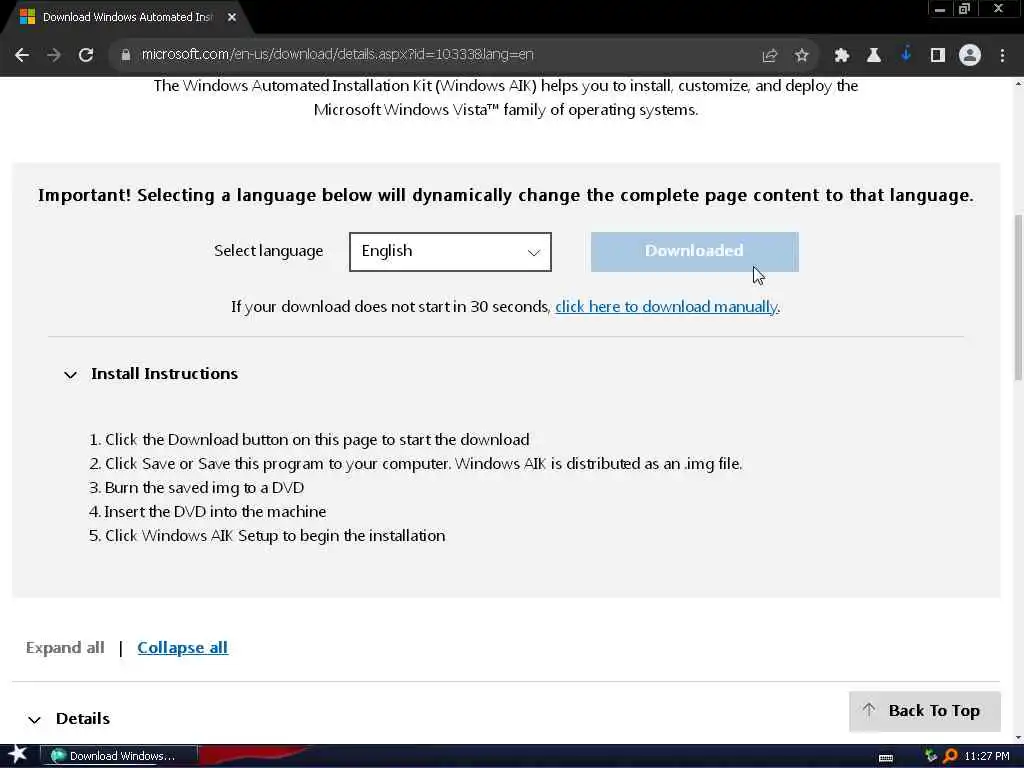
Task: Click the Chrome Labs flask icon
Action: [873, 56]
